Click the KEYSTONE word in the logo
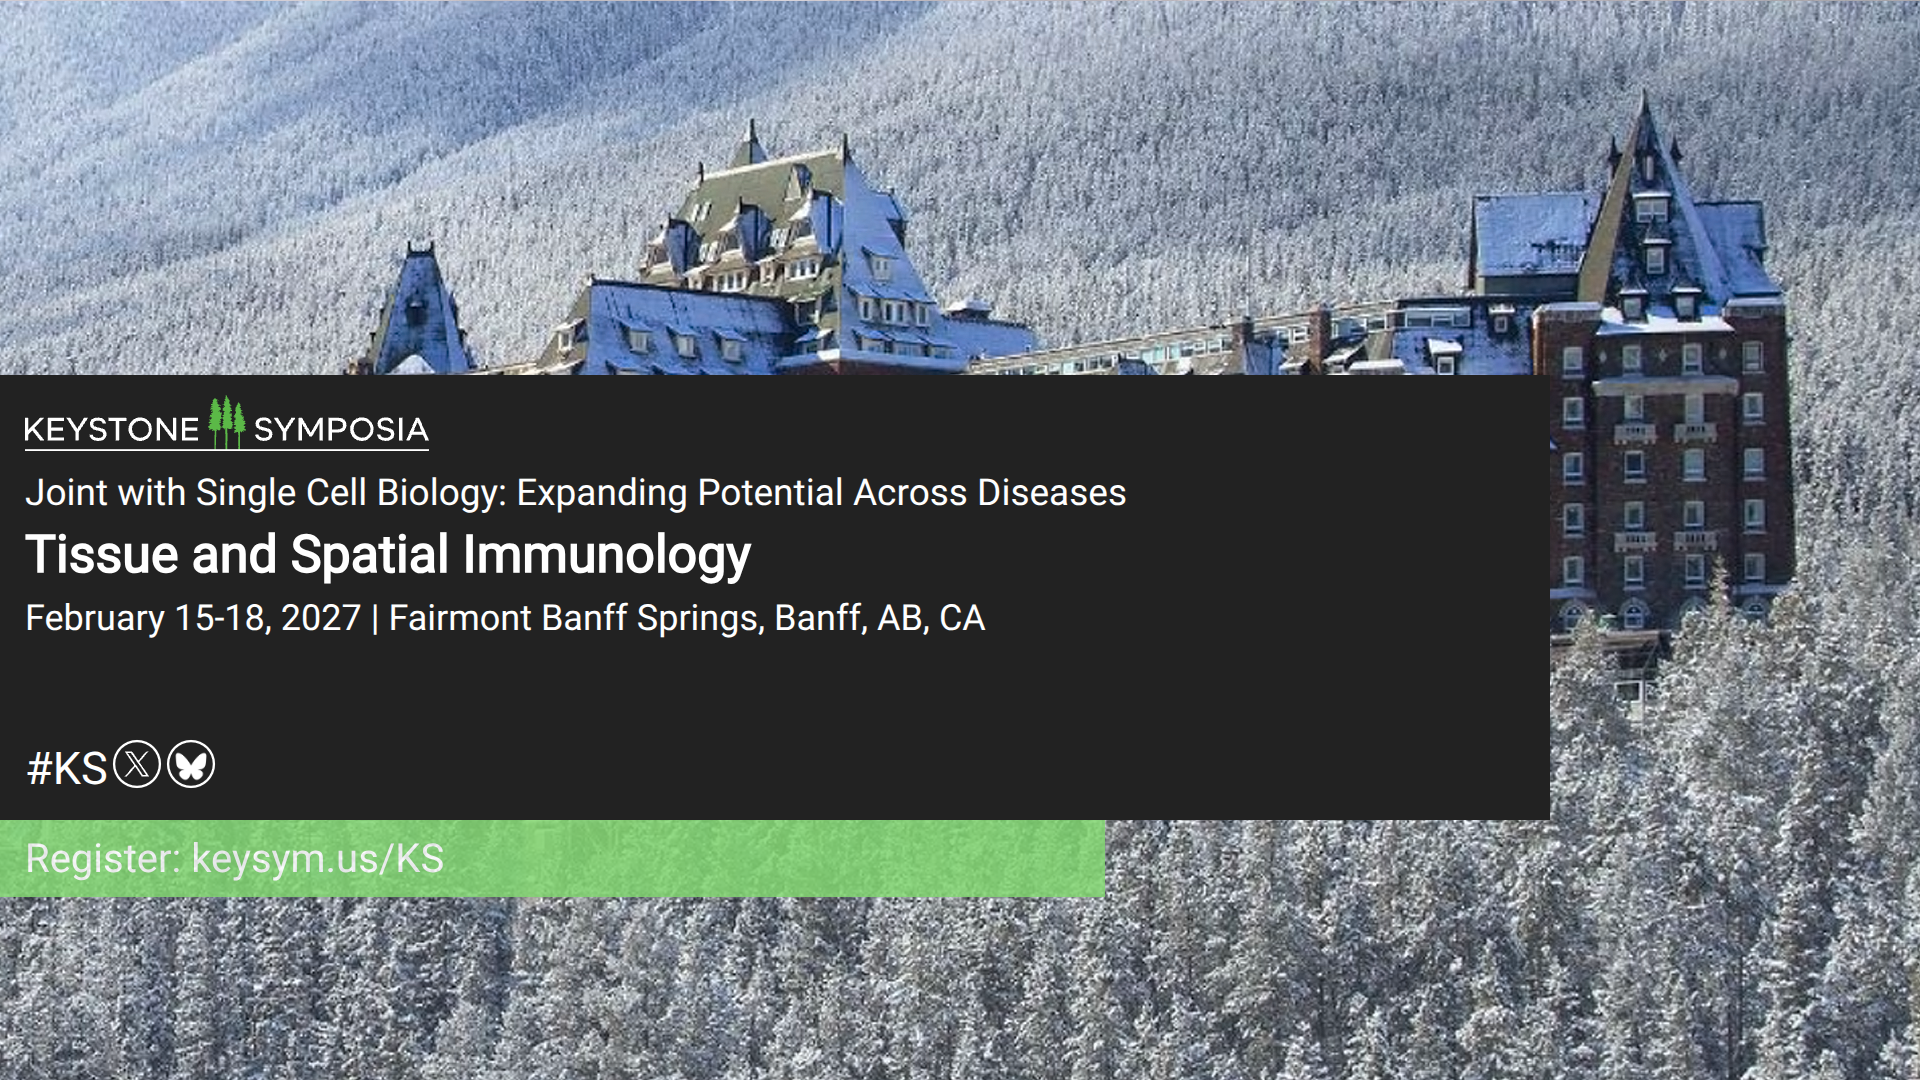1920x1080 pixels. pos(111,430)
